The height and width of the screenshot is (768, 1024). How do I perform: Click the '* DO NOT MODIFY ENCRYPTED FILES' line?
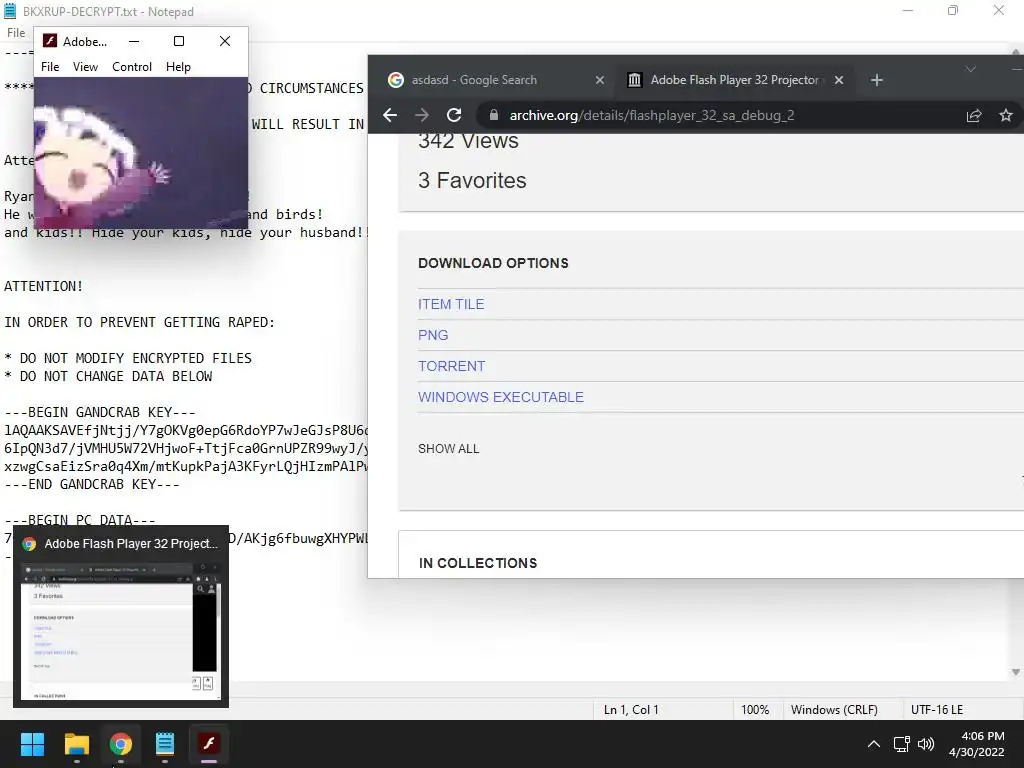coord(128,358)
